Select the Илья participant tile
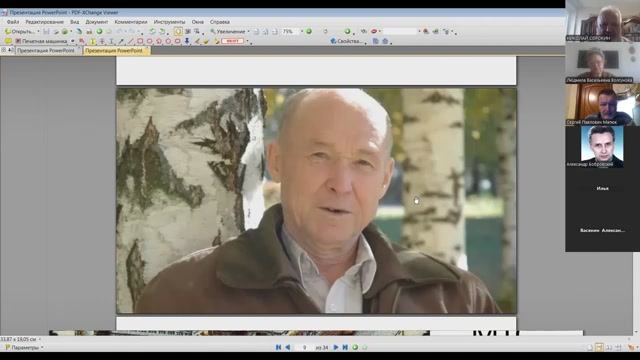 602,189
